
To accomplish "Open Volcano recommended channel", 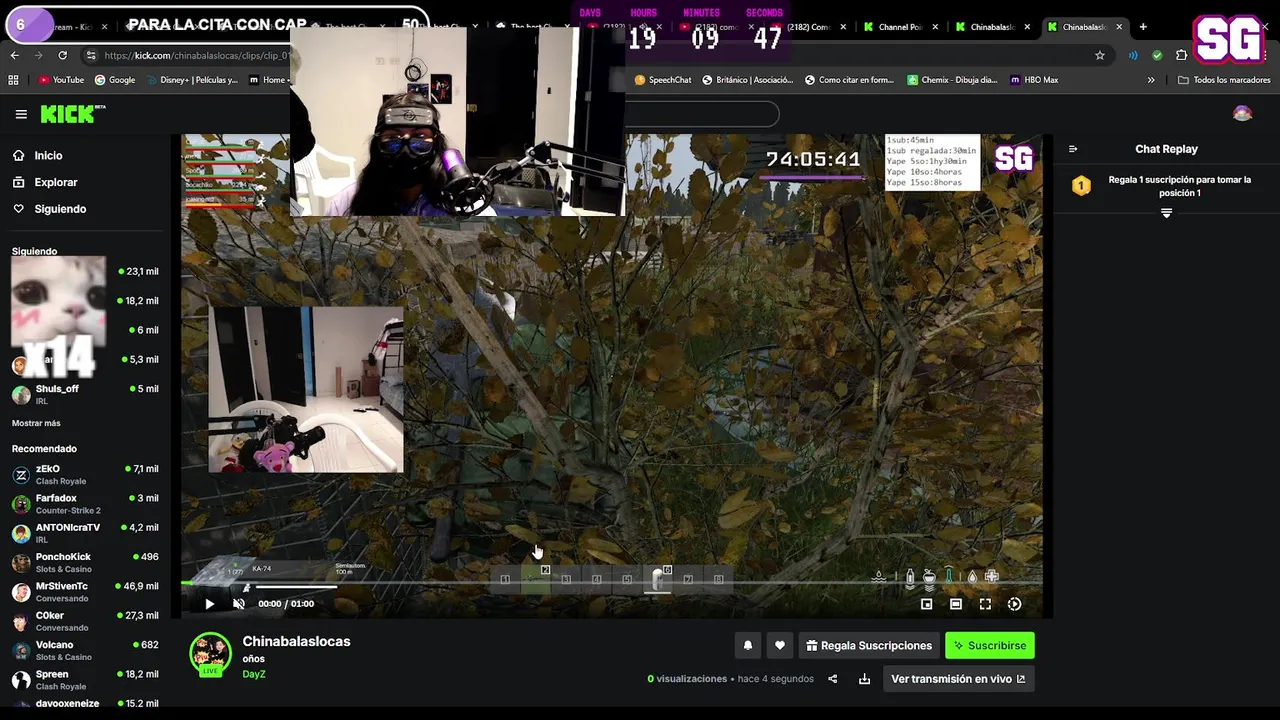I will point(85,650).
